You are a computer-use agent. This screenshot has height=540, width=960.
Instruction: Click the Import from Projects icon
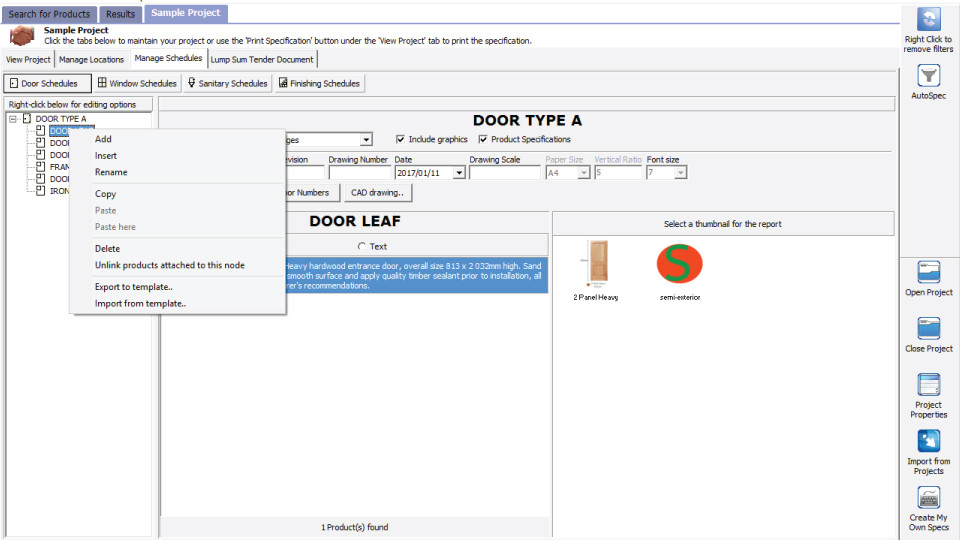tap(928, 441)
